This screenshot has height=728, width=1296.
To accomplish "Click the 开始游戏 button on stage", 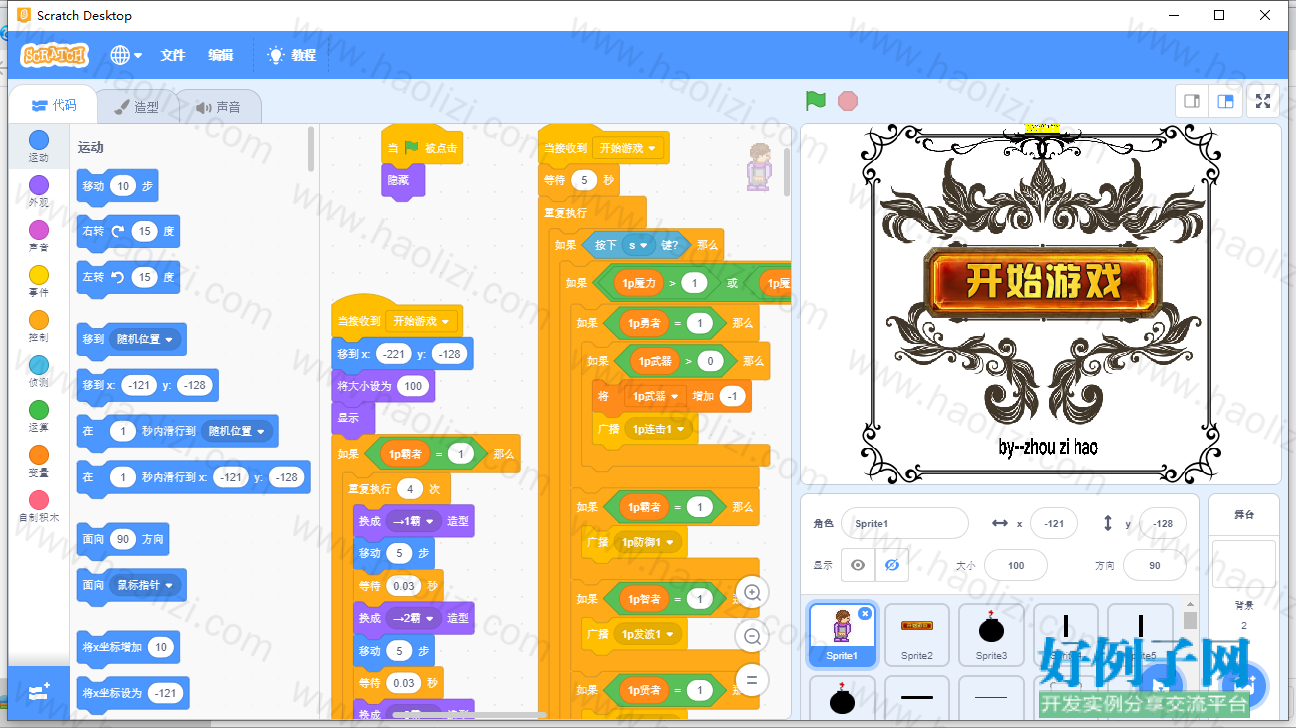I will [1043, 283].
